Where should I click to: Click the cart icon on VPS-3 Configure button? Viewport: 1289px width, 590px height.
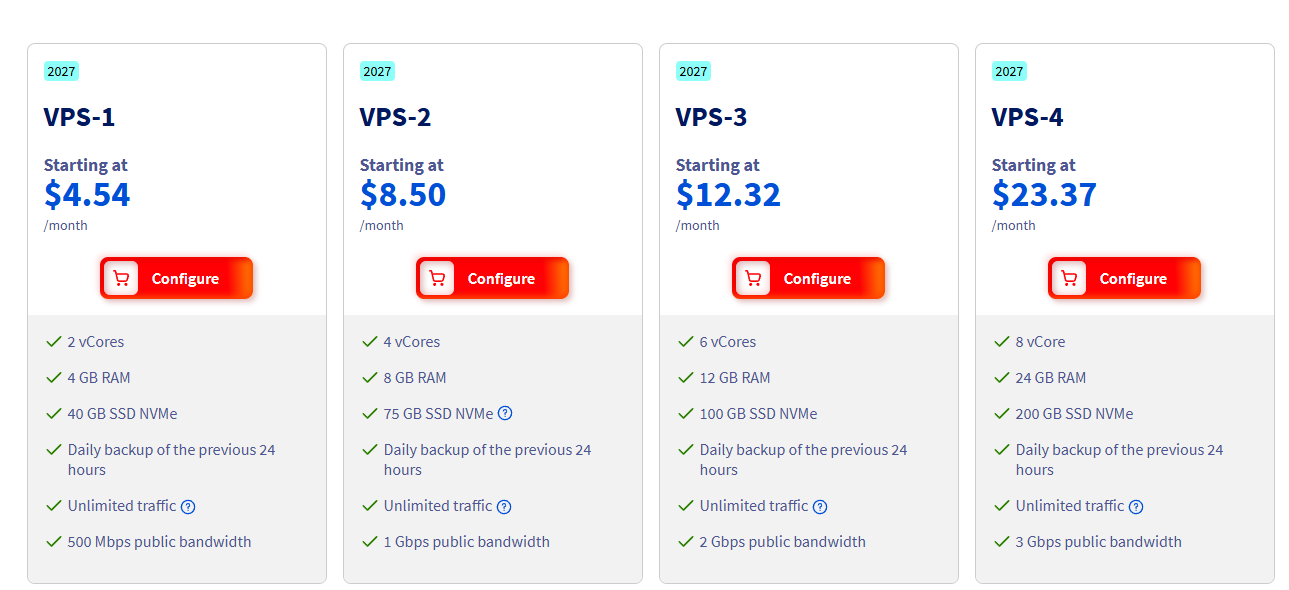coord(753,278)
